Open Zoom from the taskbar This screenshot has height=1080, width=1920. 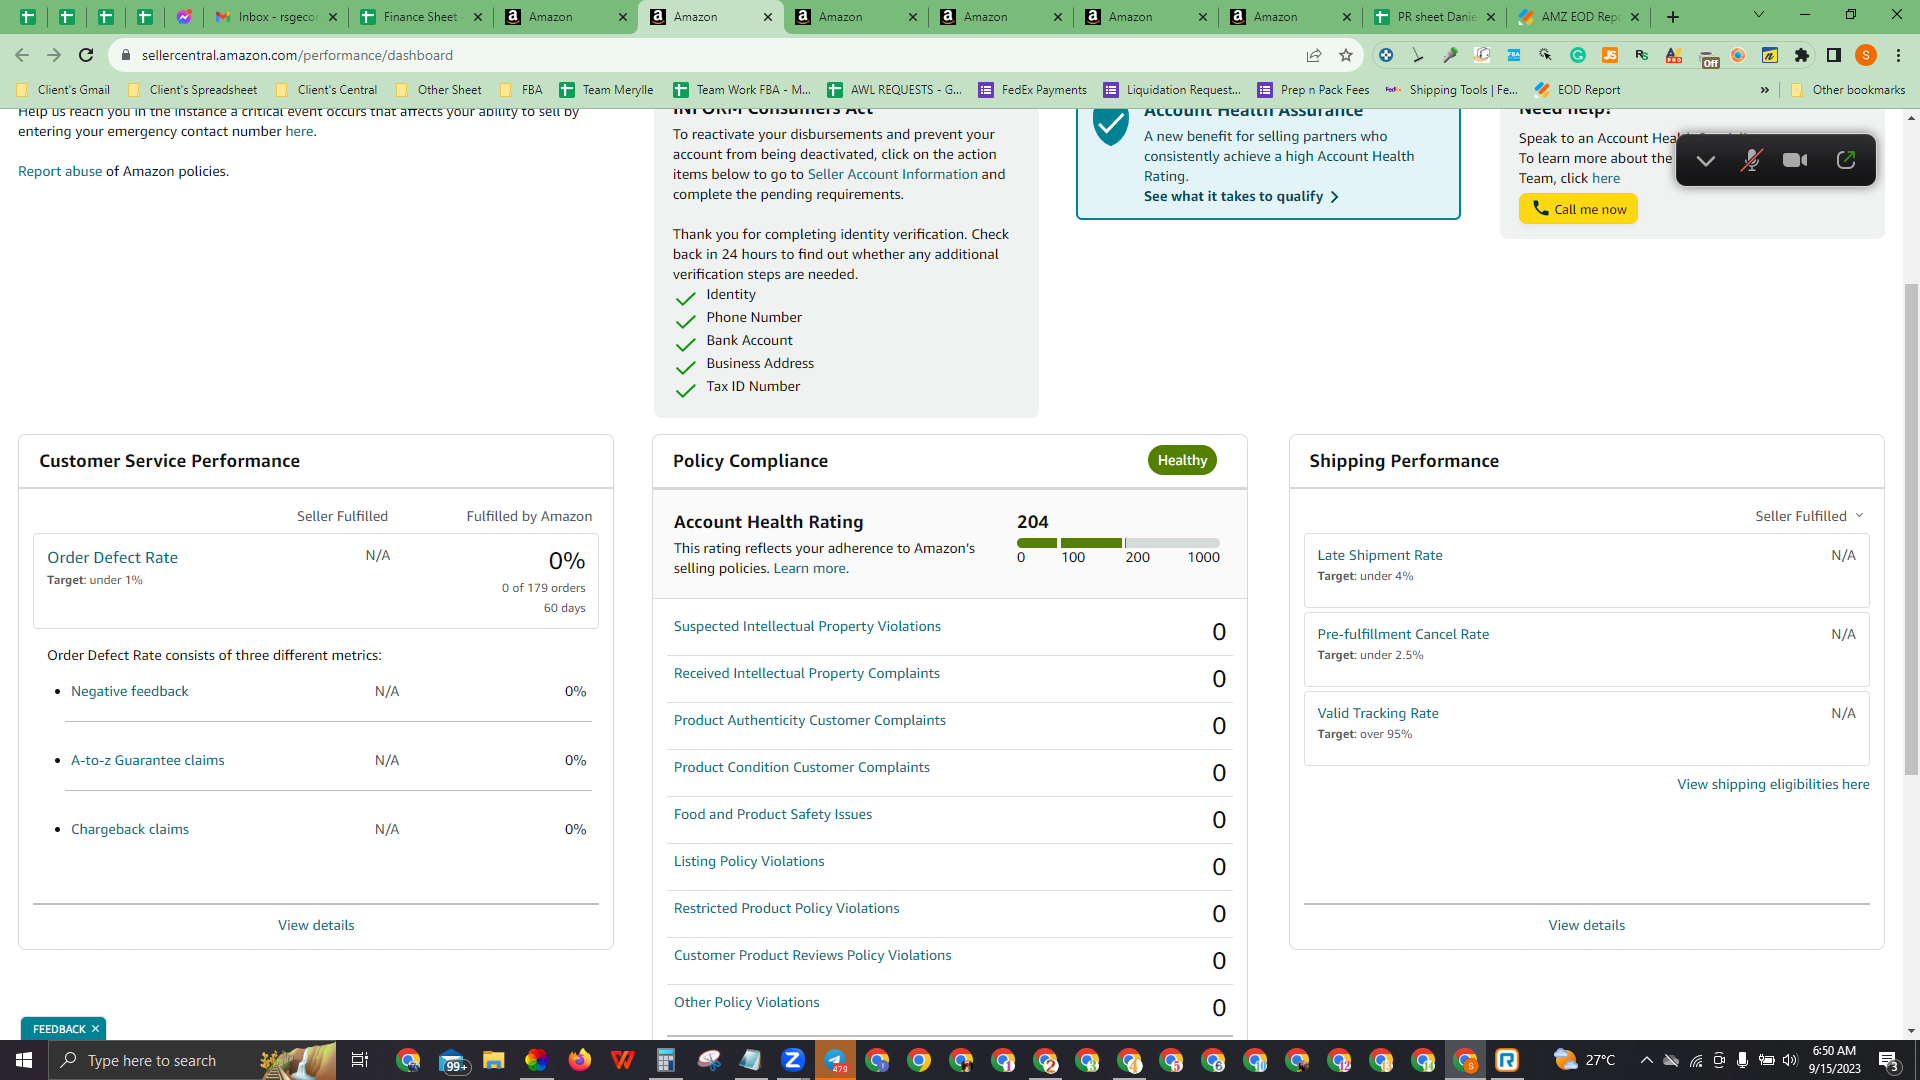click(x=793, y=1060)
